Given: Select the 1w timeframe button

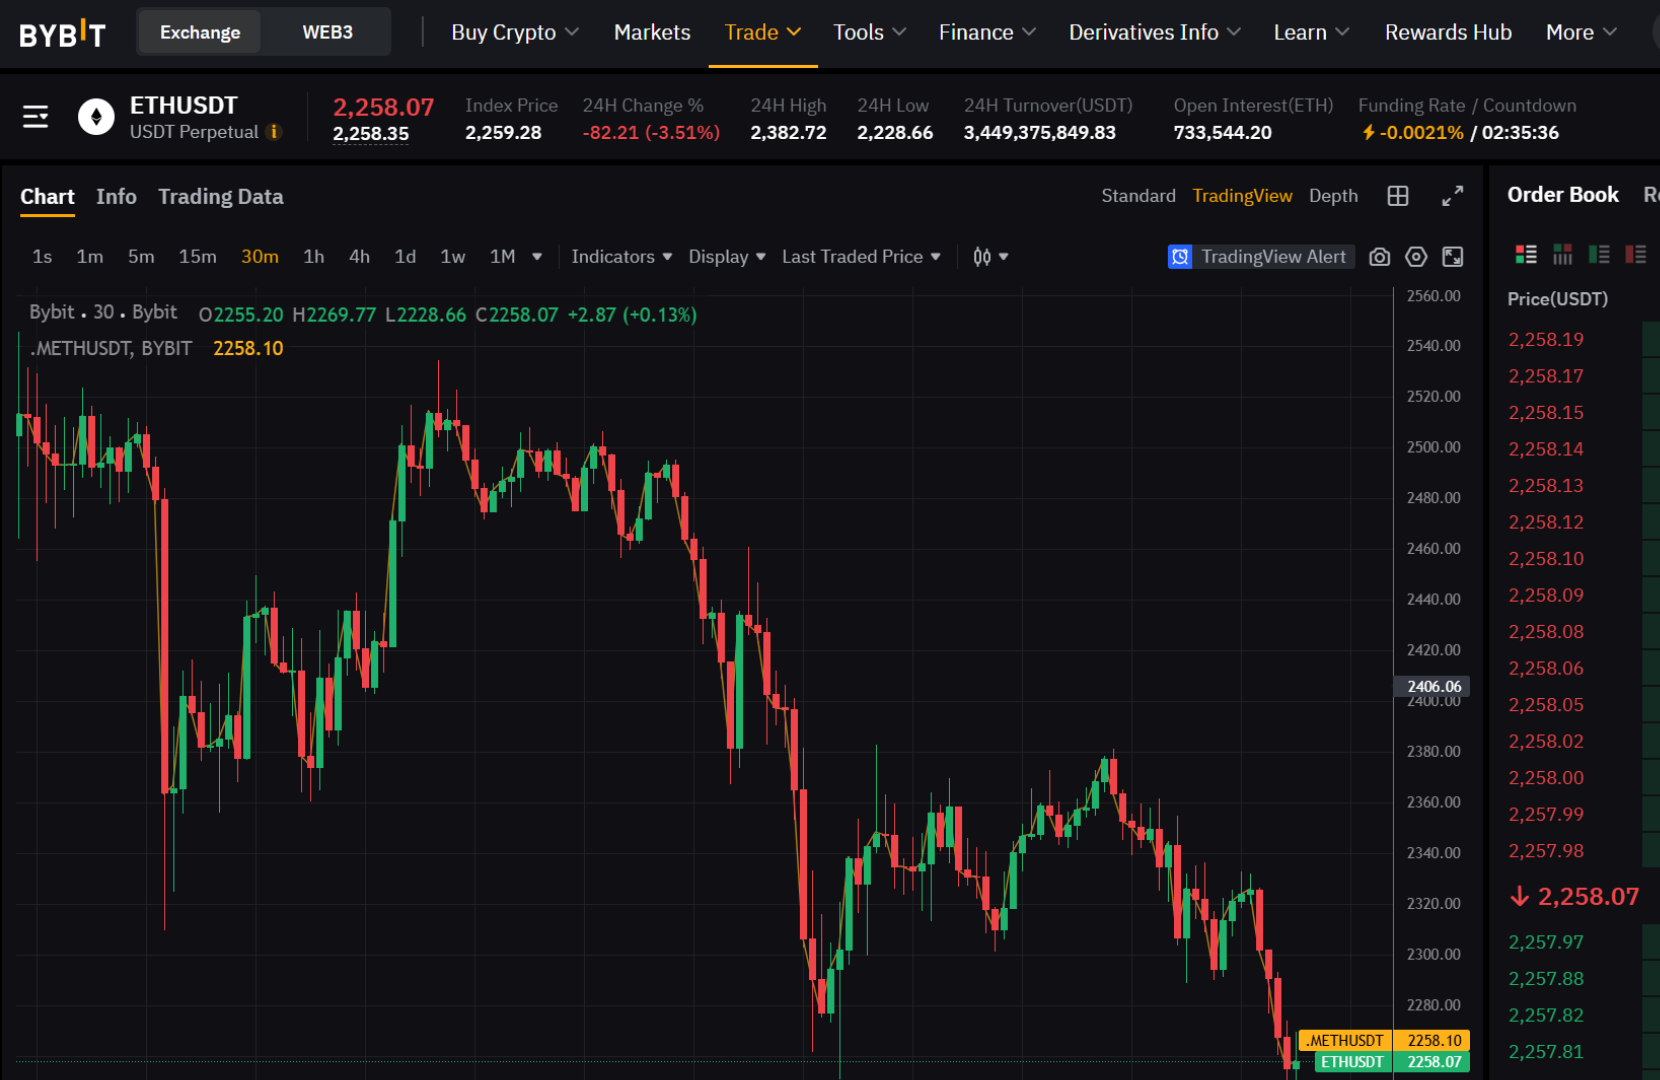Looking at the screenshot, I should 453,257.
